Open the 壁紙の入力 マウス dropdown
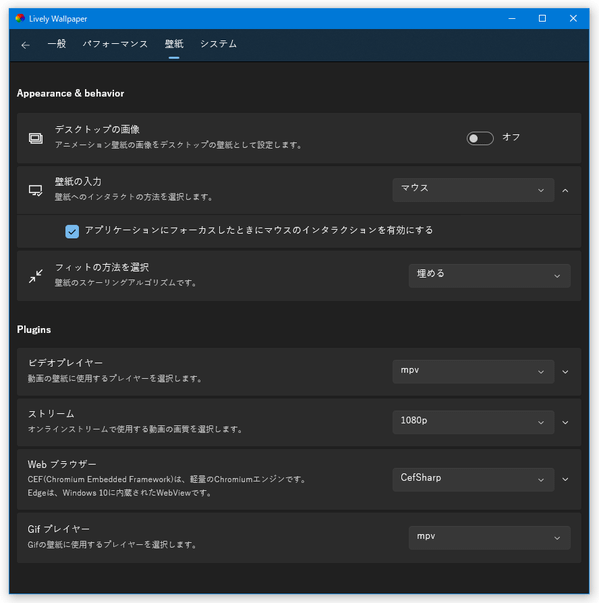599x603 pixels. point(473,190)
